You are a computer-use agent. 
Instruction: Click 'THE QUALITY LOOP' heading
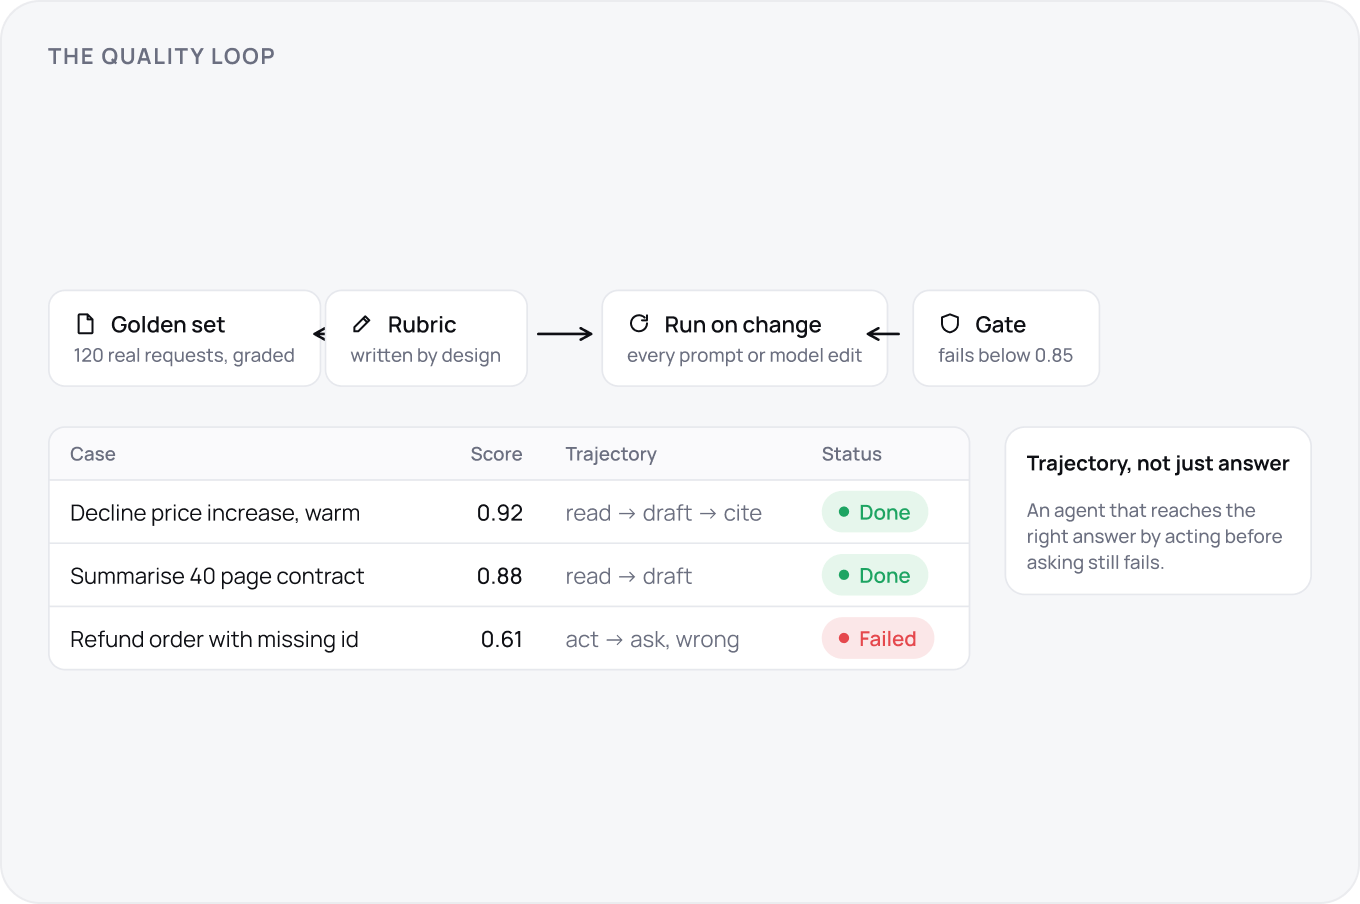coord(161,56)
